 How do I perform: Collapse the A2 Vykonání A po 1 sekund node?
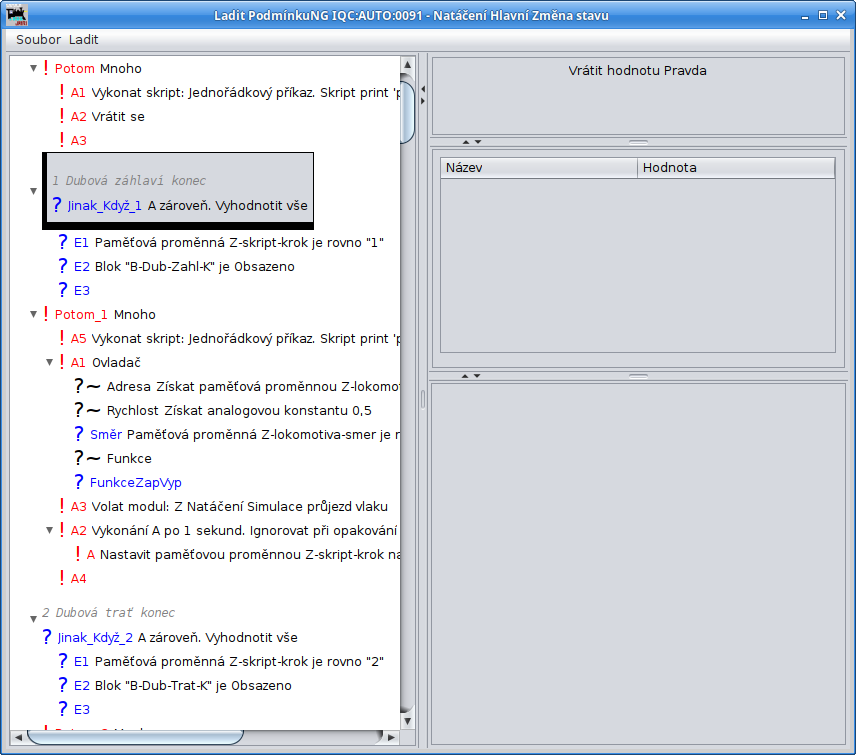click(50, 531)
